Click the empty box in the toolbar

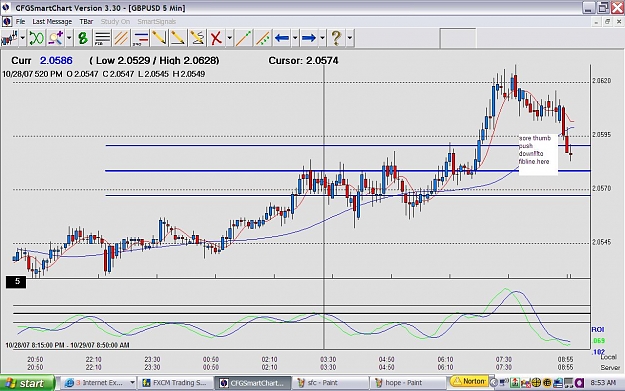click(458, 38)
